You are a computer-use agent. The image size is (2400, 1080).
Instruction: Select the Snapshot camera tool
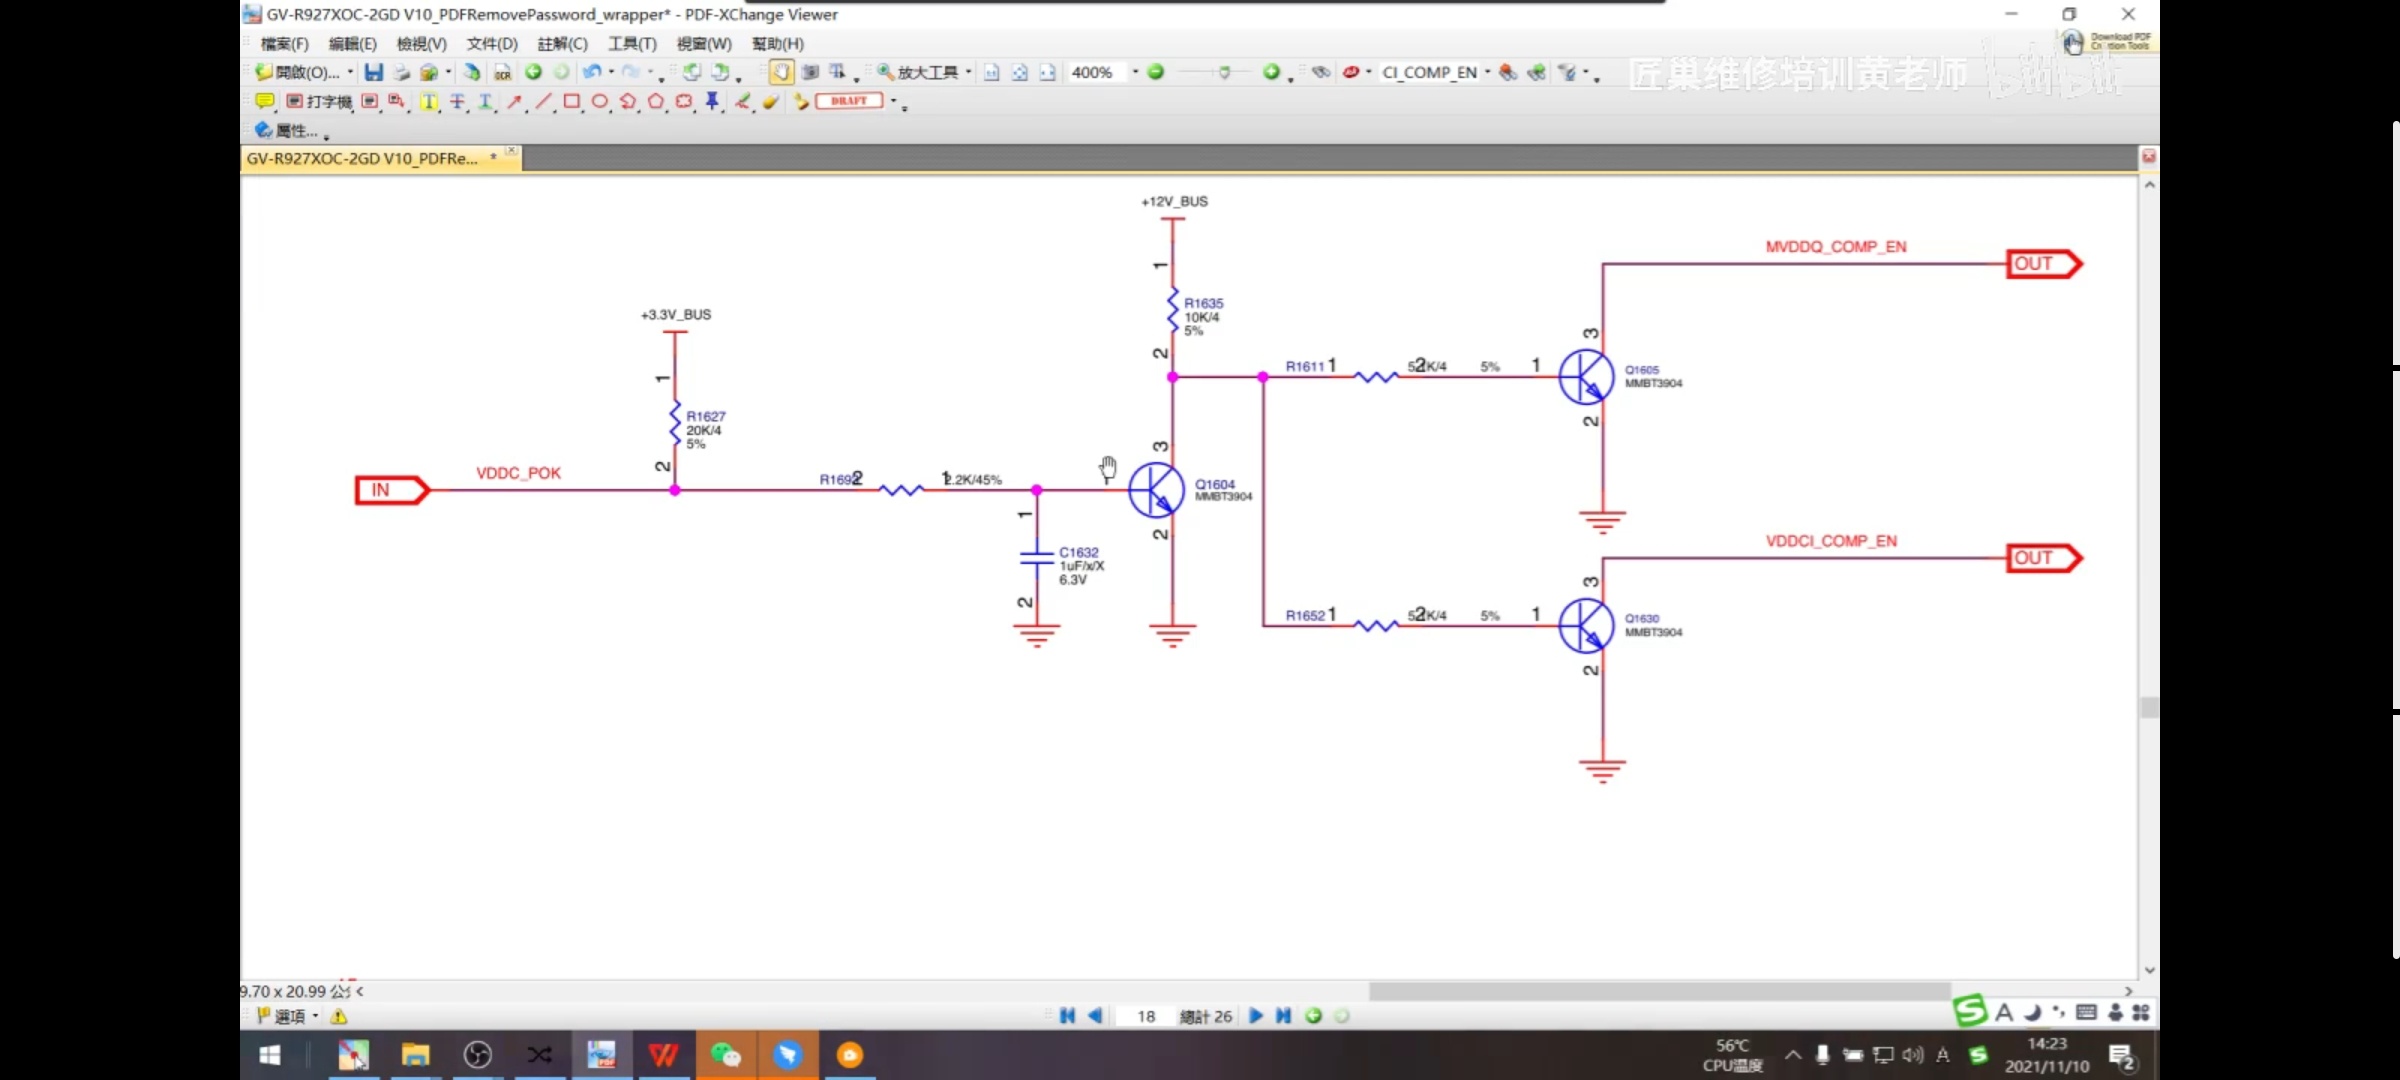(x=810, y=72)
